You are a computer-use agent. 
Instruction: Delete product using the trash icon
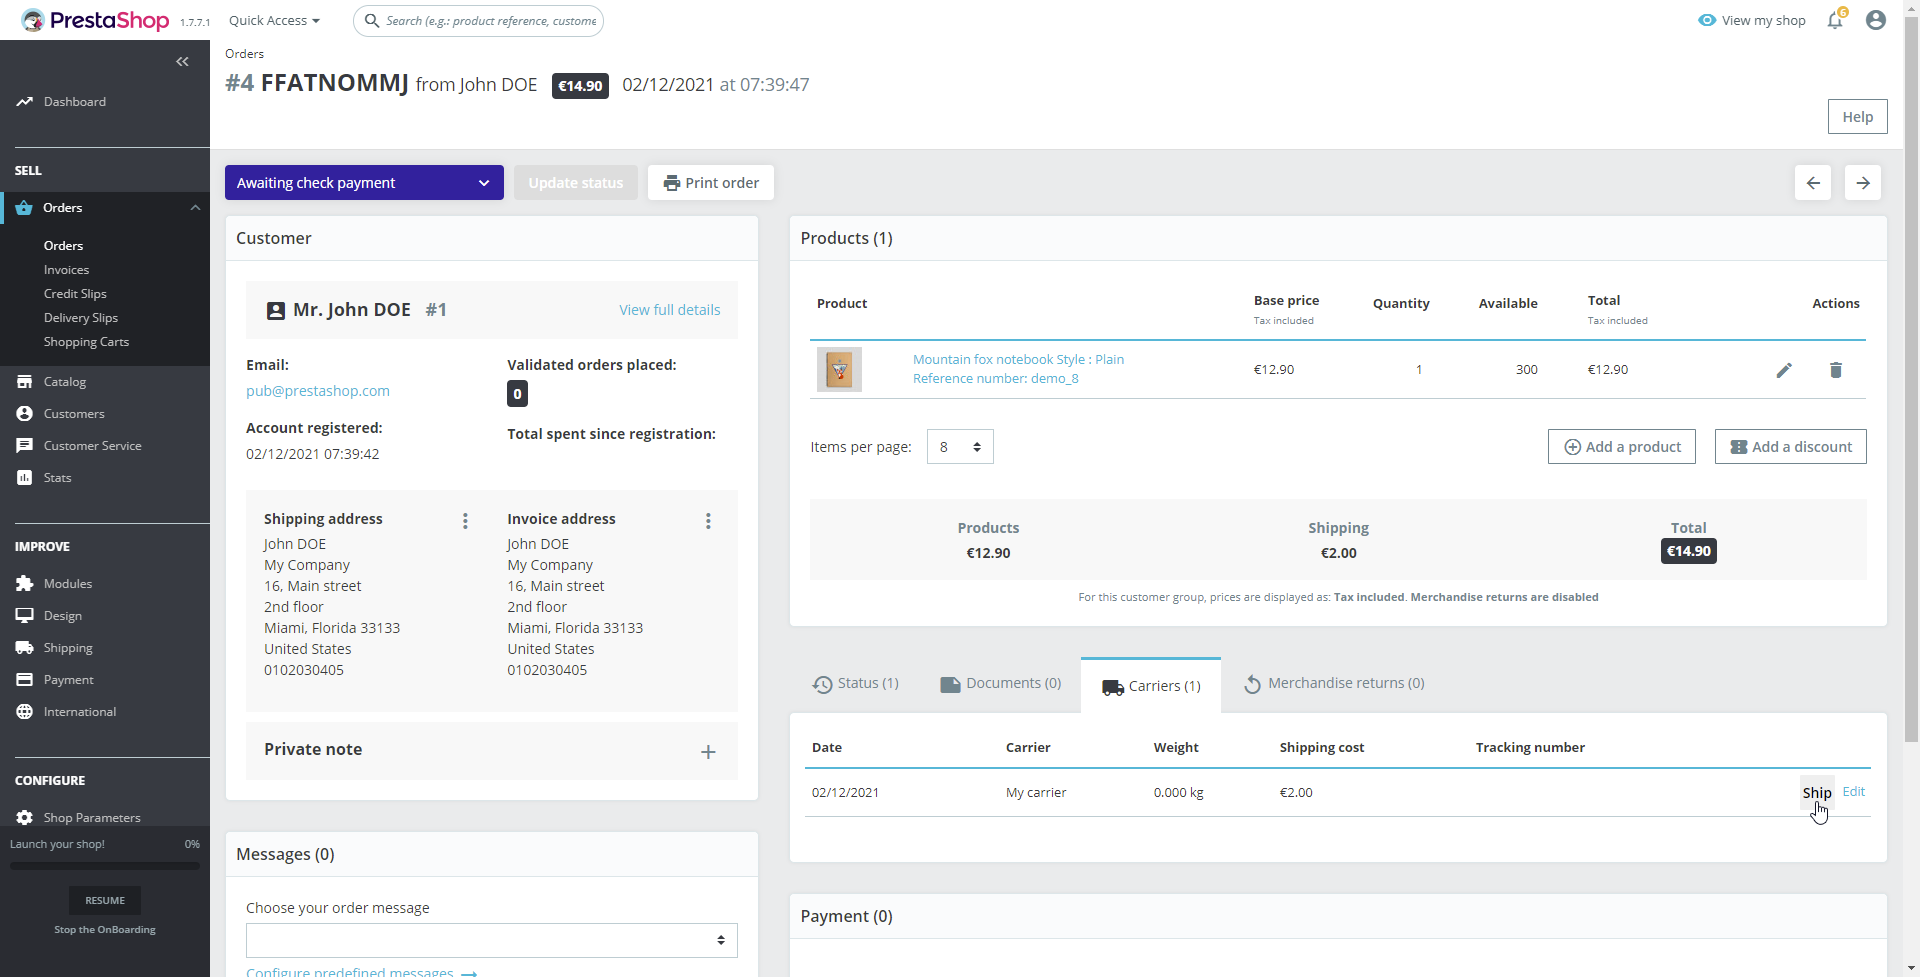1836,370
